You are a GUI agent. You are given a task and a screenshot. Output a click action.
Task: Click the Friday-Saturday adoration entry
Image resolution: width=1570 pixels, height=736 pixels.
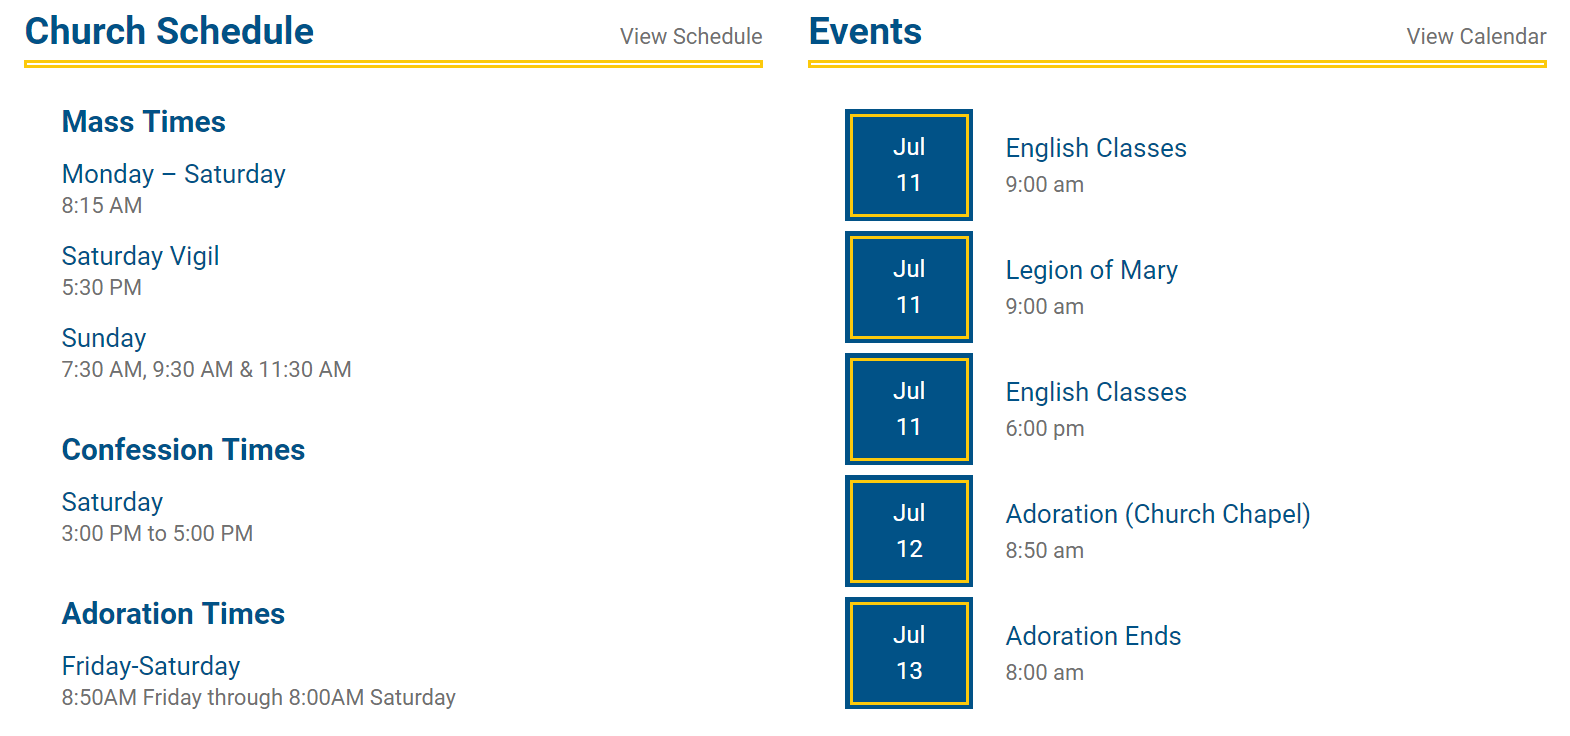click(x=151, y=666)
